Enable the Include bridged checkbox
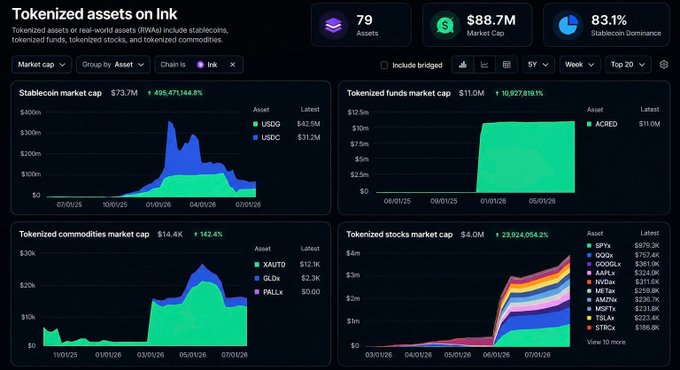Viewport: 680px width, 370px height. pyautogui.click(x=384, y=65)
